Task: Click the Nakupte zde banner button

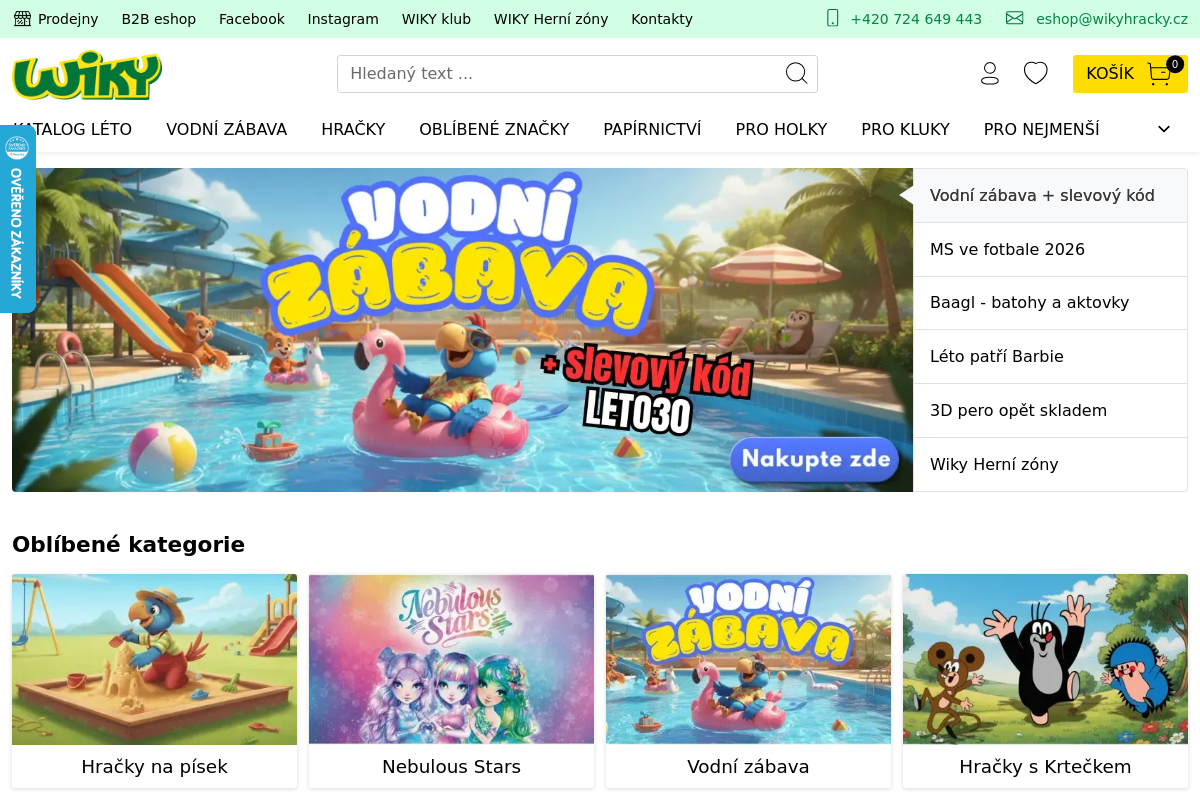Action: coord(816,460)
